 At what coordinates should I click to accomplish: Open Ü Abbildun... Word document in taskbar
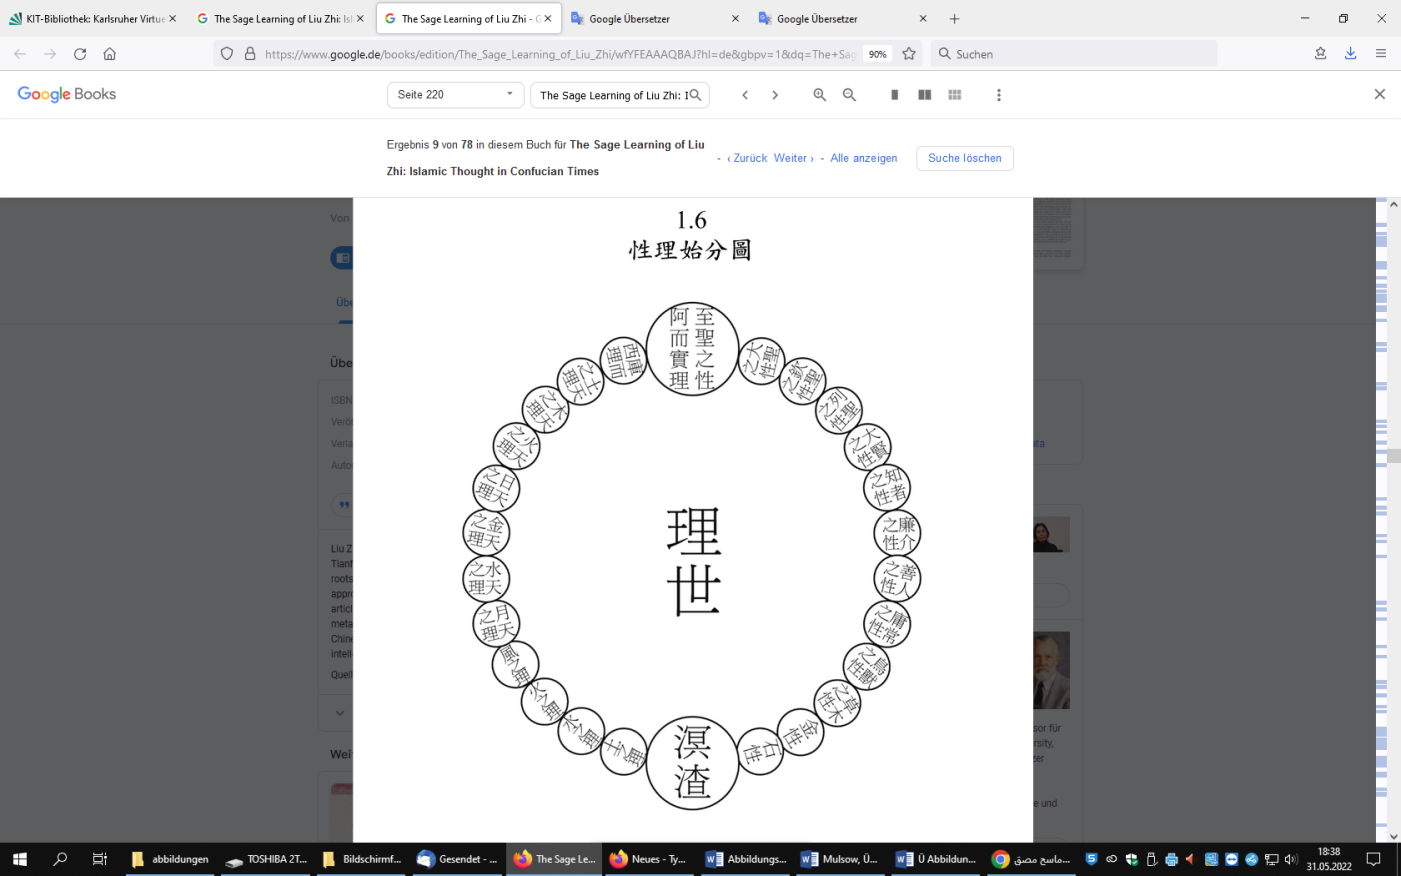coord(935,859)
